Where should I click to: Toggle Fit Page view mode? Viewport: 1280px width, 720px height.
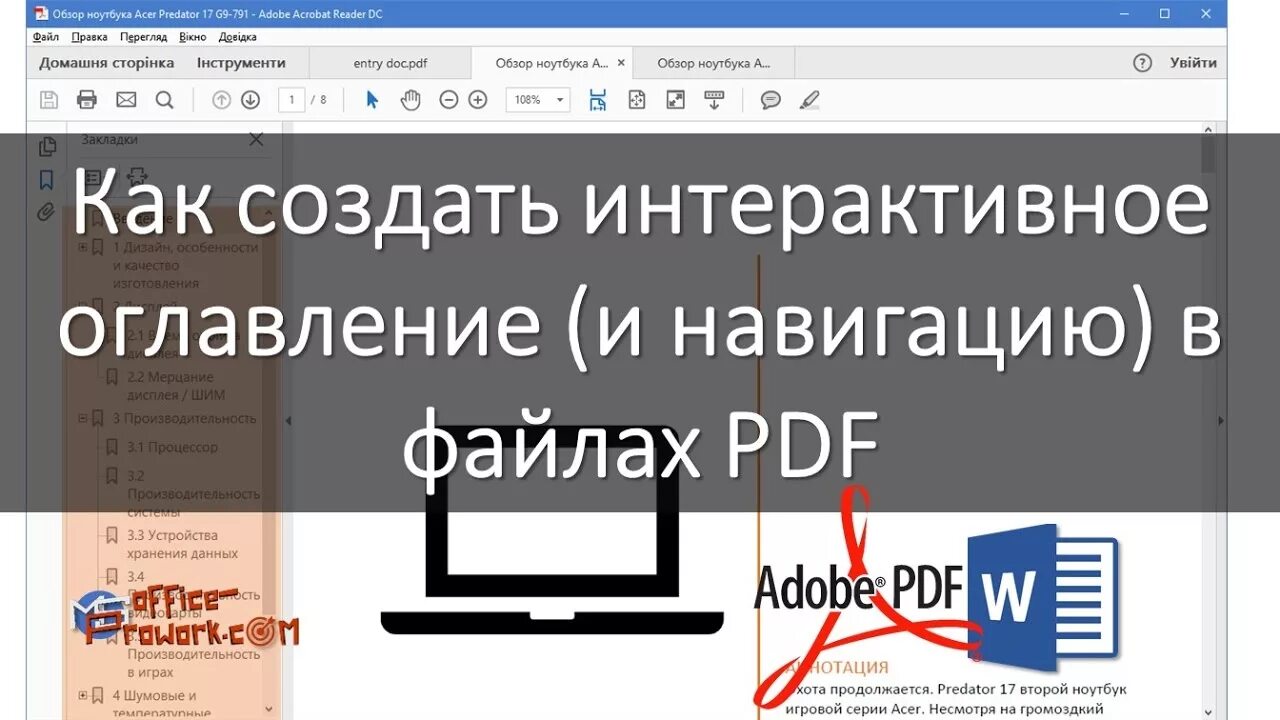click(x=637, y=99)
